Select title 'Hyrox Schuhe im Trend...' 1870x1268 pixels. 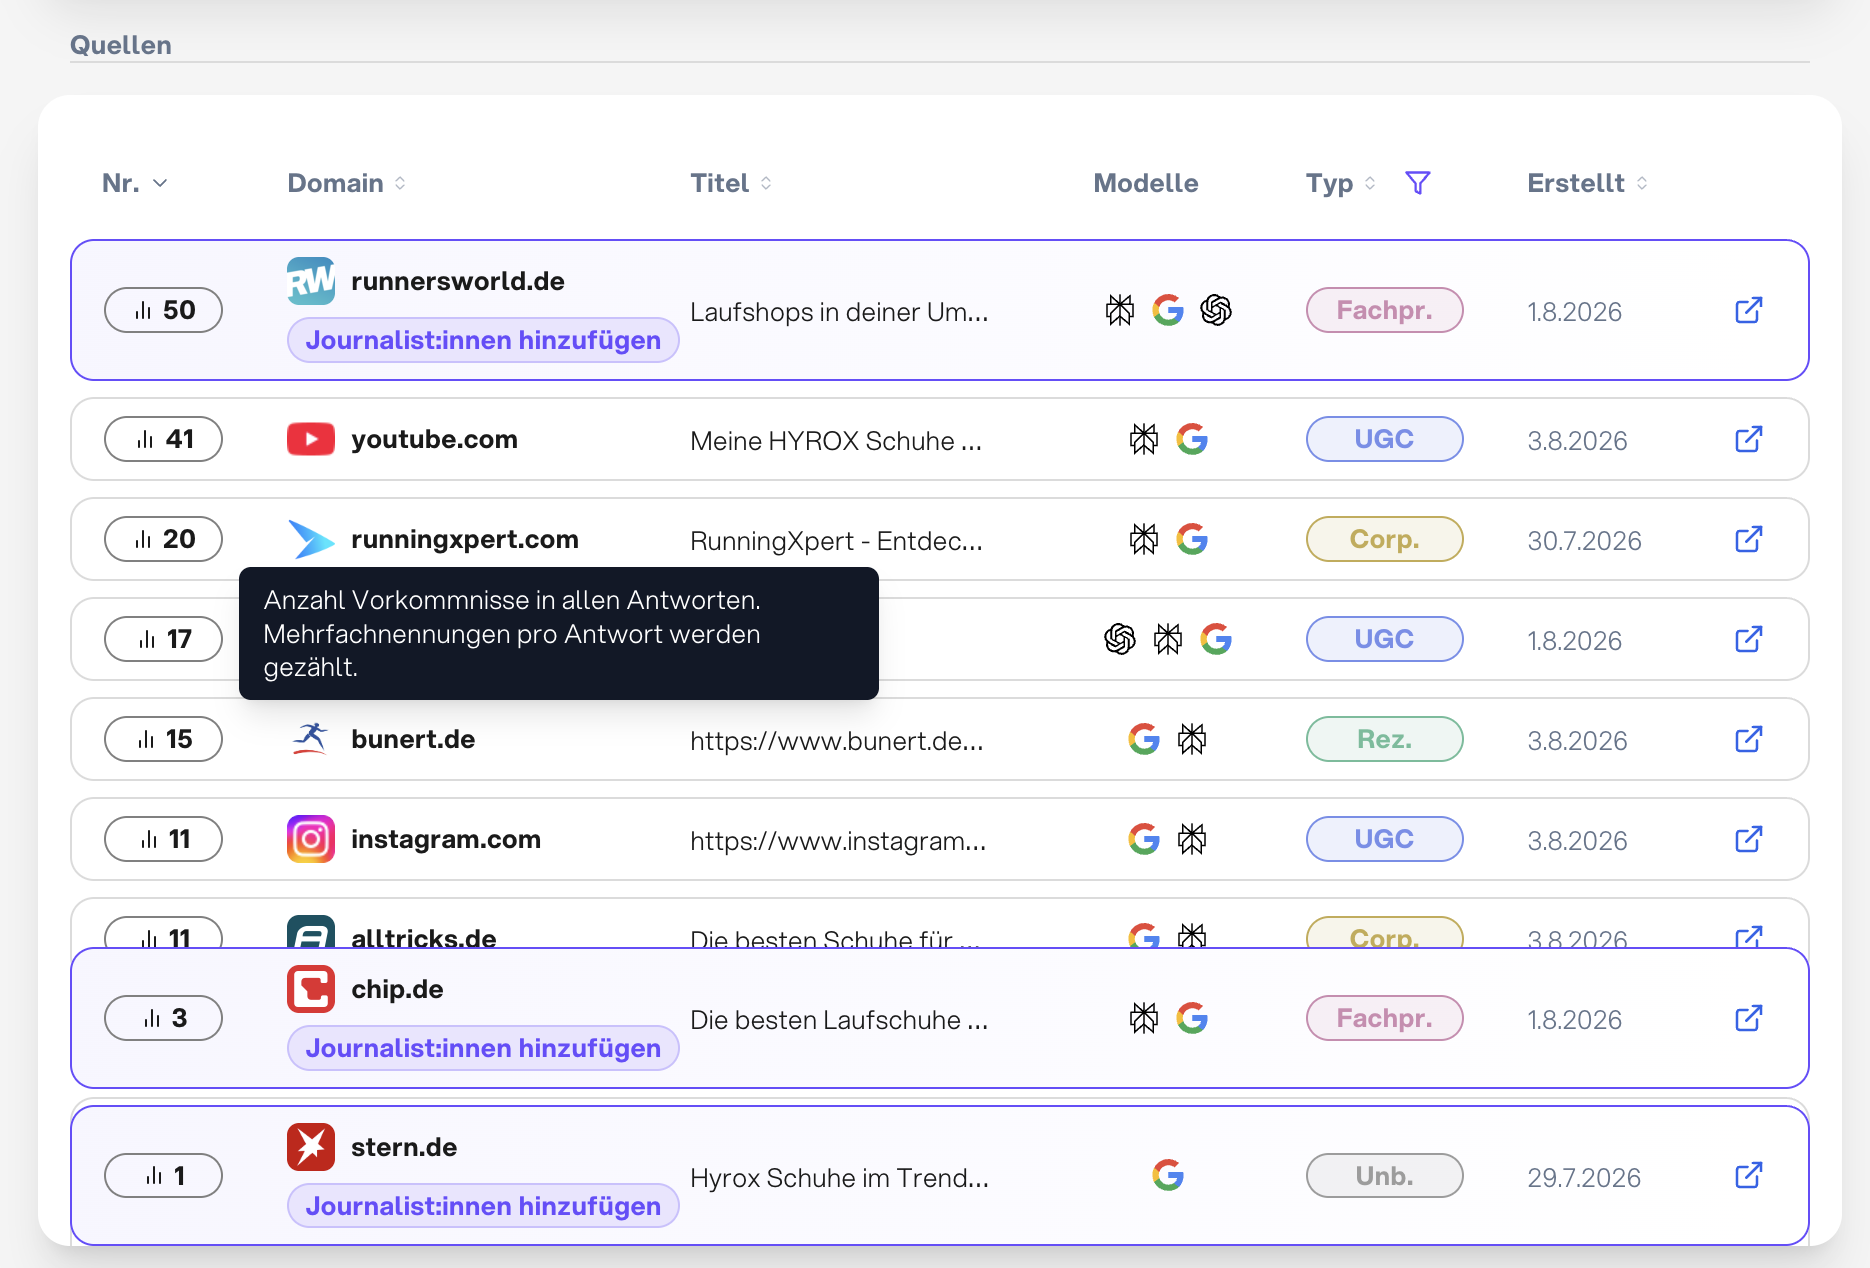[839, 1178]
